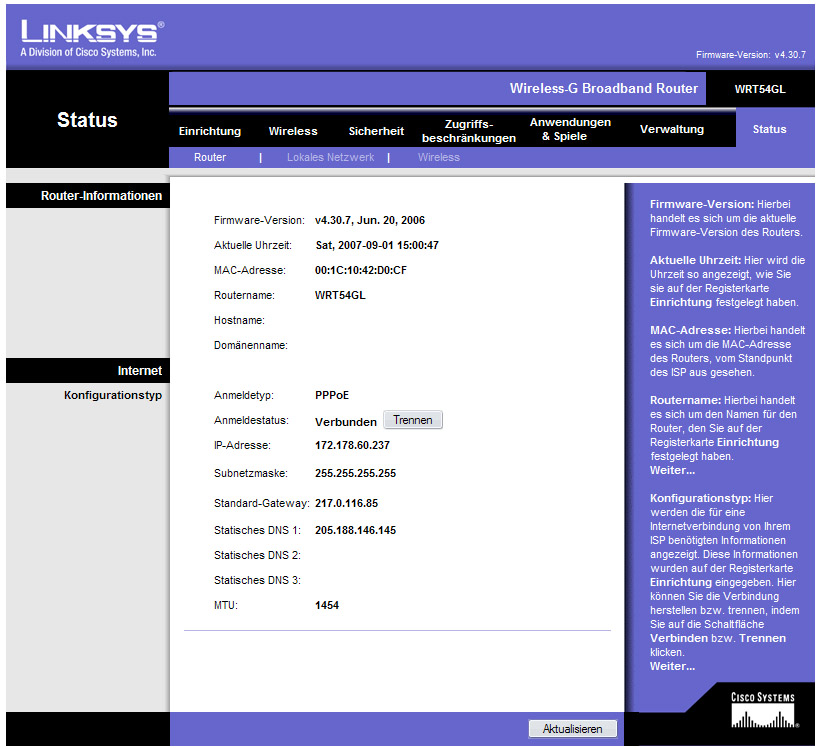This screenshot has width=817, height=748.
Task: Follow the Weiter link under Routername help
Action: click(x=672, y=470)
